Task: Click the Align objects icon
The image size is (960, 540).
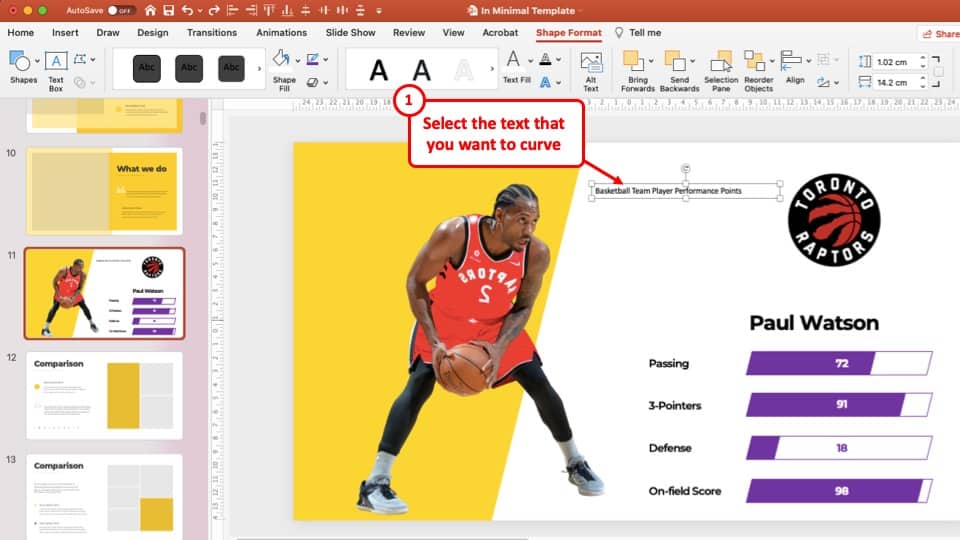Action: click(792, 61)
